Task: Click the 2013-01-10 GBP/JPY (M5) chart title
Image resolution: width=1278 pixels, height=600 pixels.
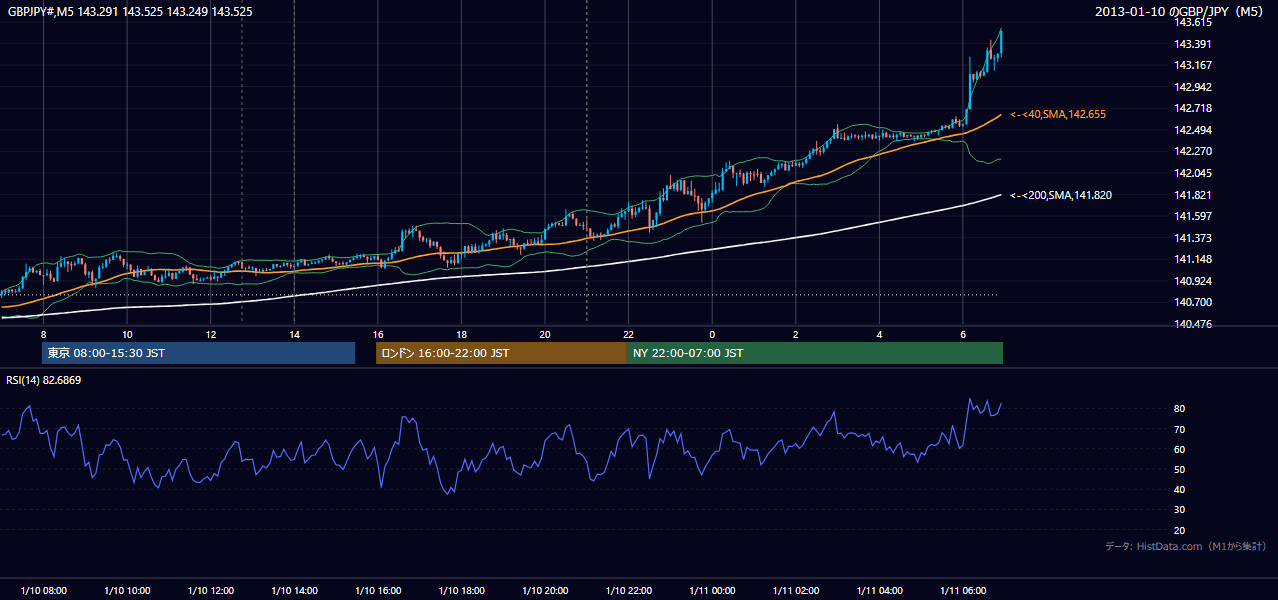Action: click(x=1181, y=11)
